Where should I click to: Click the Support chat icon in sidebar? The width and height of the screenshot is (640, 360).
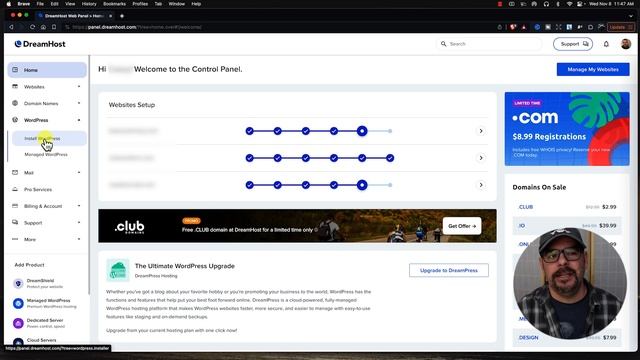[x=15, y=222]
